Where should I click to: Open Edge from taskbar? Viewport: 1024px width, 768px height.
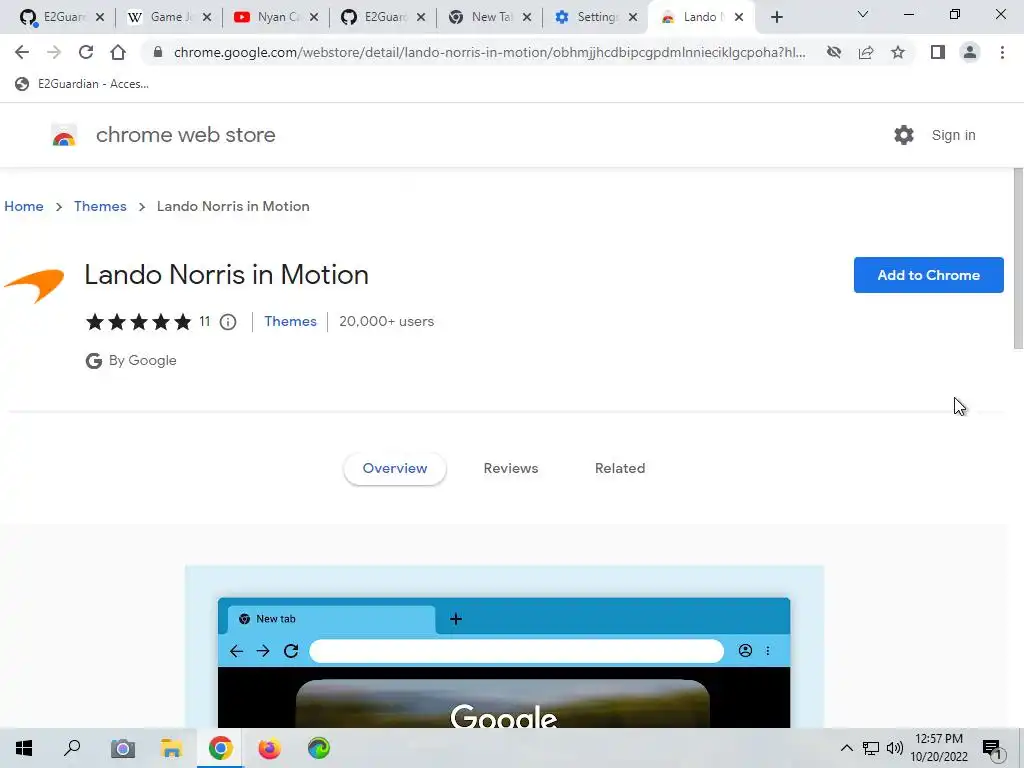coord(319,748)
